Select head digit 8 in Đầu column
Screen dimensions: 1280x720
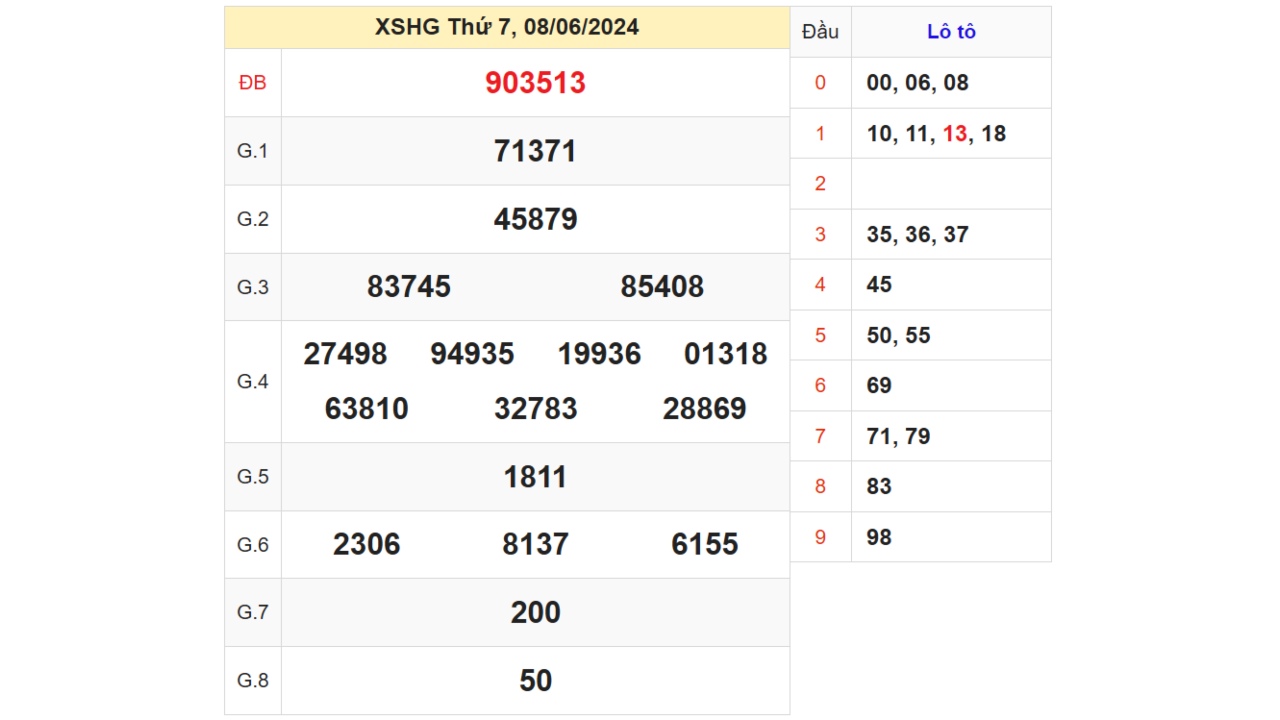tap(821, 487)
